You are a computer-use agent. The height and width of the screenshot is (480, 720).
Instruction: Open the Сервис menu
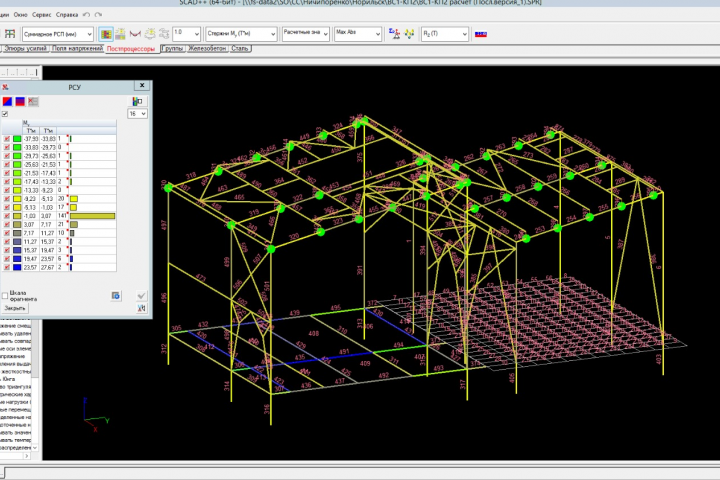click(39, 16)
